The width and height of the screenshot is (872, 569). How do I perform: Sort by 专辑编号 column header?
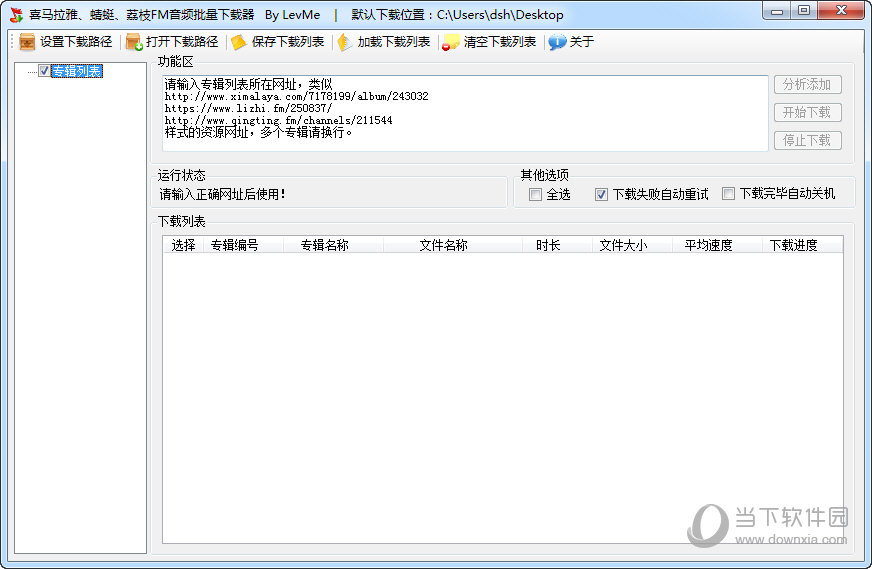pyautogui.click(x=244, y=245)
